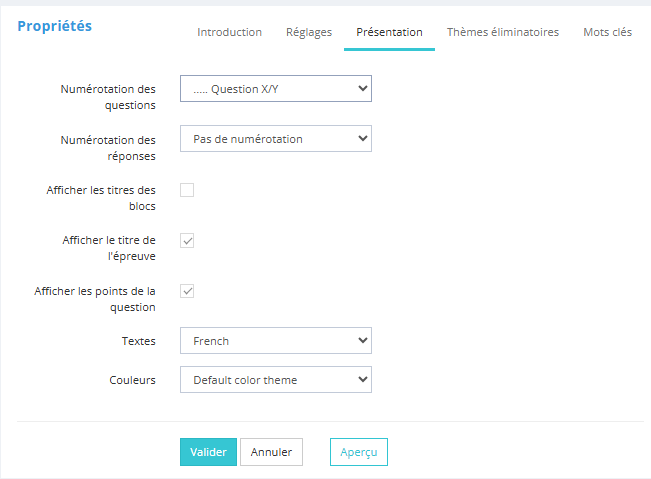This screenshot has width=651, height=479.
Task: Click the Couleurs field label
Action: pyautogui.click(x=132, y=380)
